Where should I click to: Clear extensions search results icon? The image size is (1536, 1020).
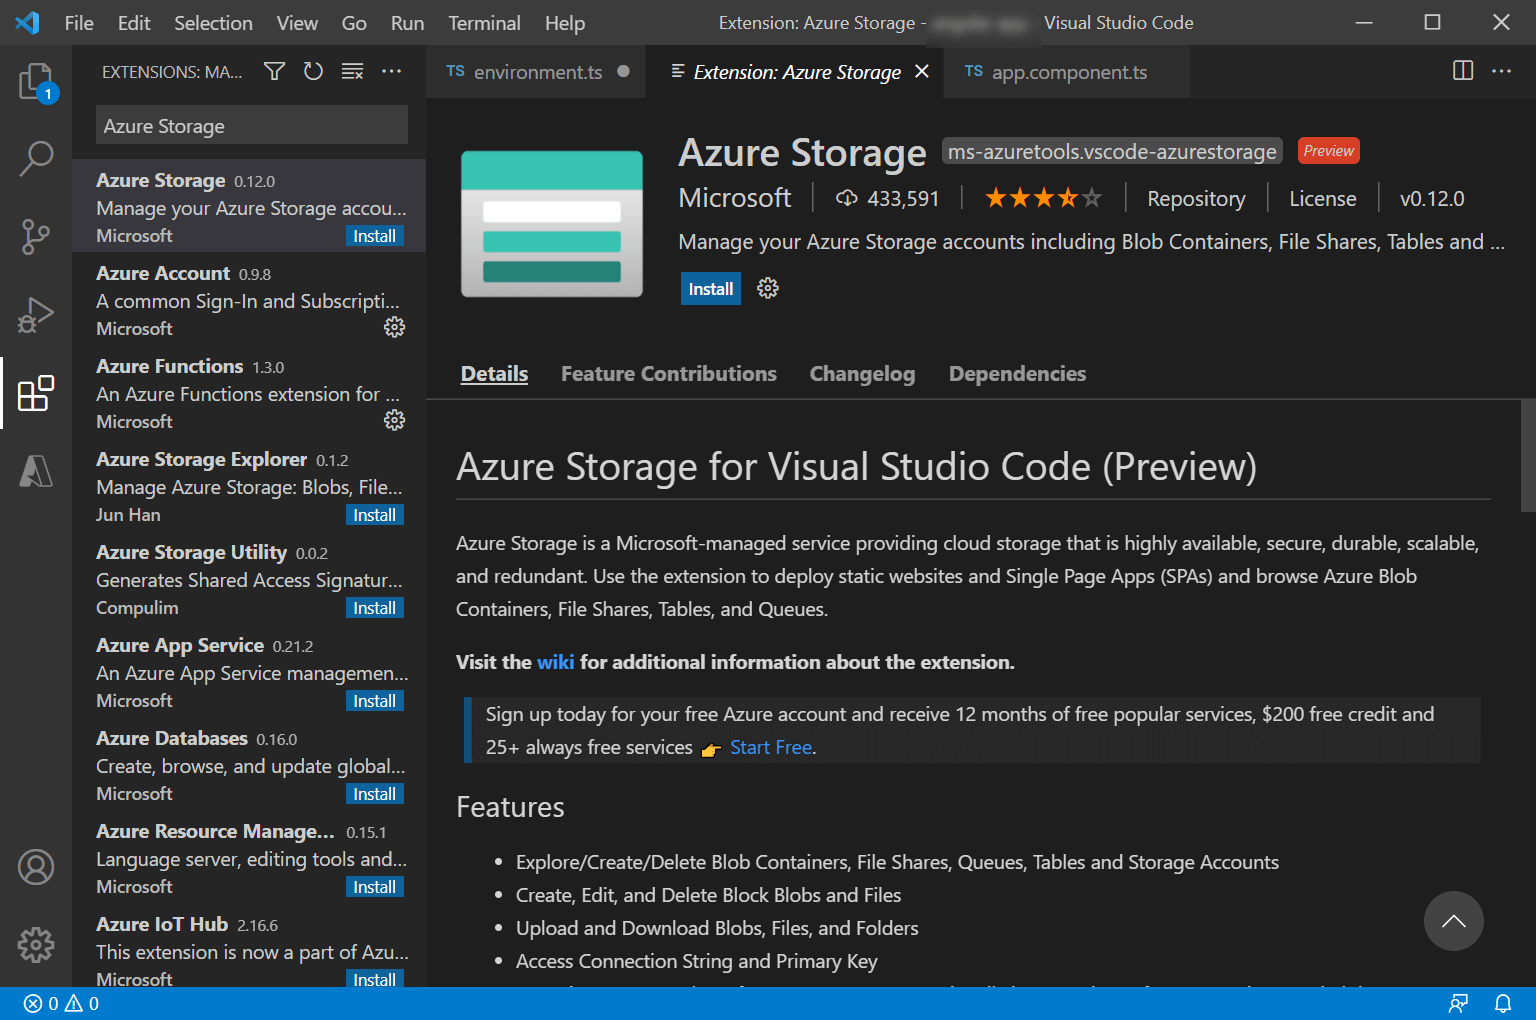click(x=352, y=71)
